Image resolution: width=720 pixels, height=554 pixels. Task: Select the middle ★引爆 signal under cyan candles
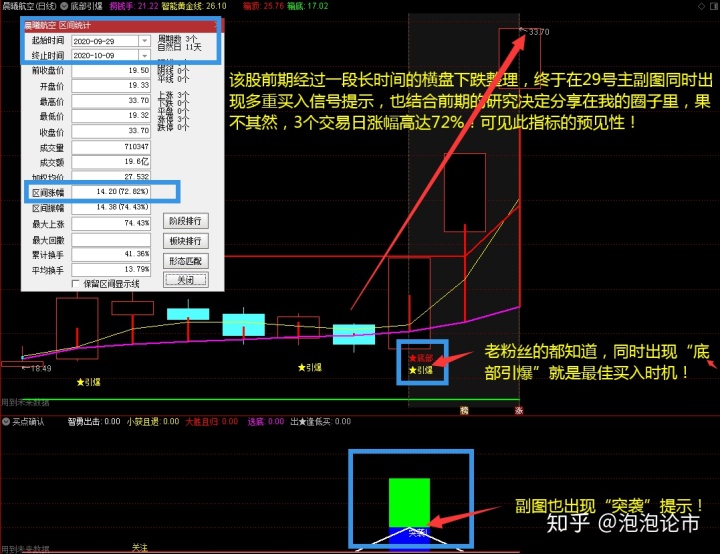[309, 367]
